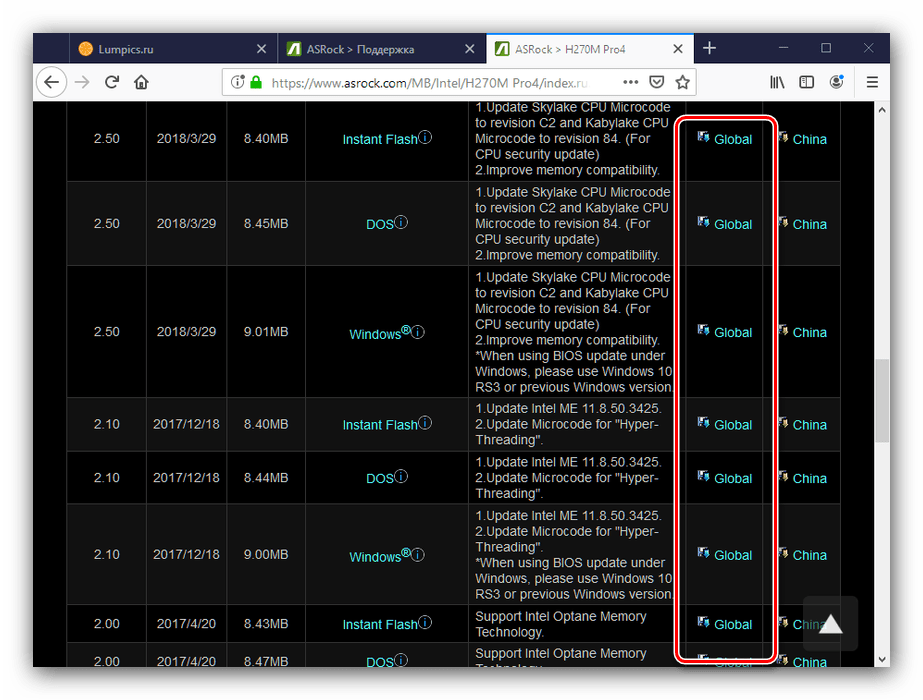The image size is (923, 700).
Task: Close the Lumpics.ru tab
Action: coord(262,49)
